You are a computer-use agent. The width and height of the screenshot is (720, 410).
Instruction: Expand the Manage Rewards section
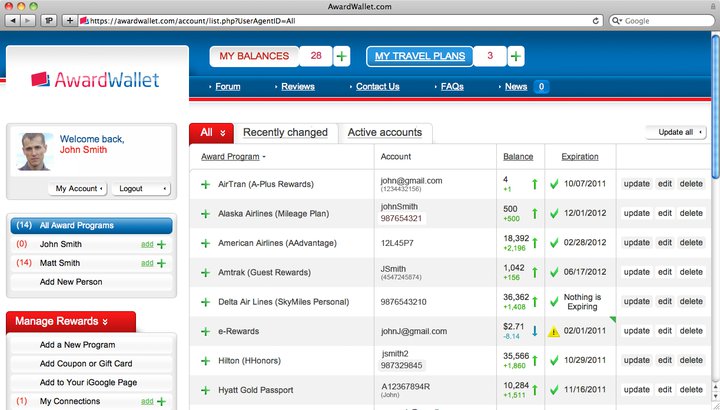(x=70, y=321)
